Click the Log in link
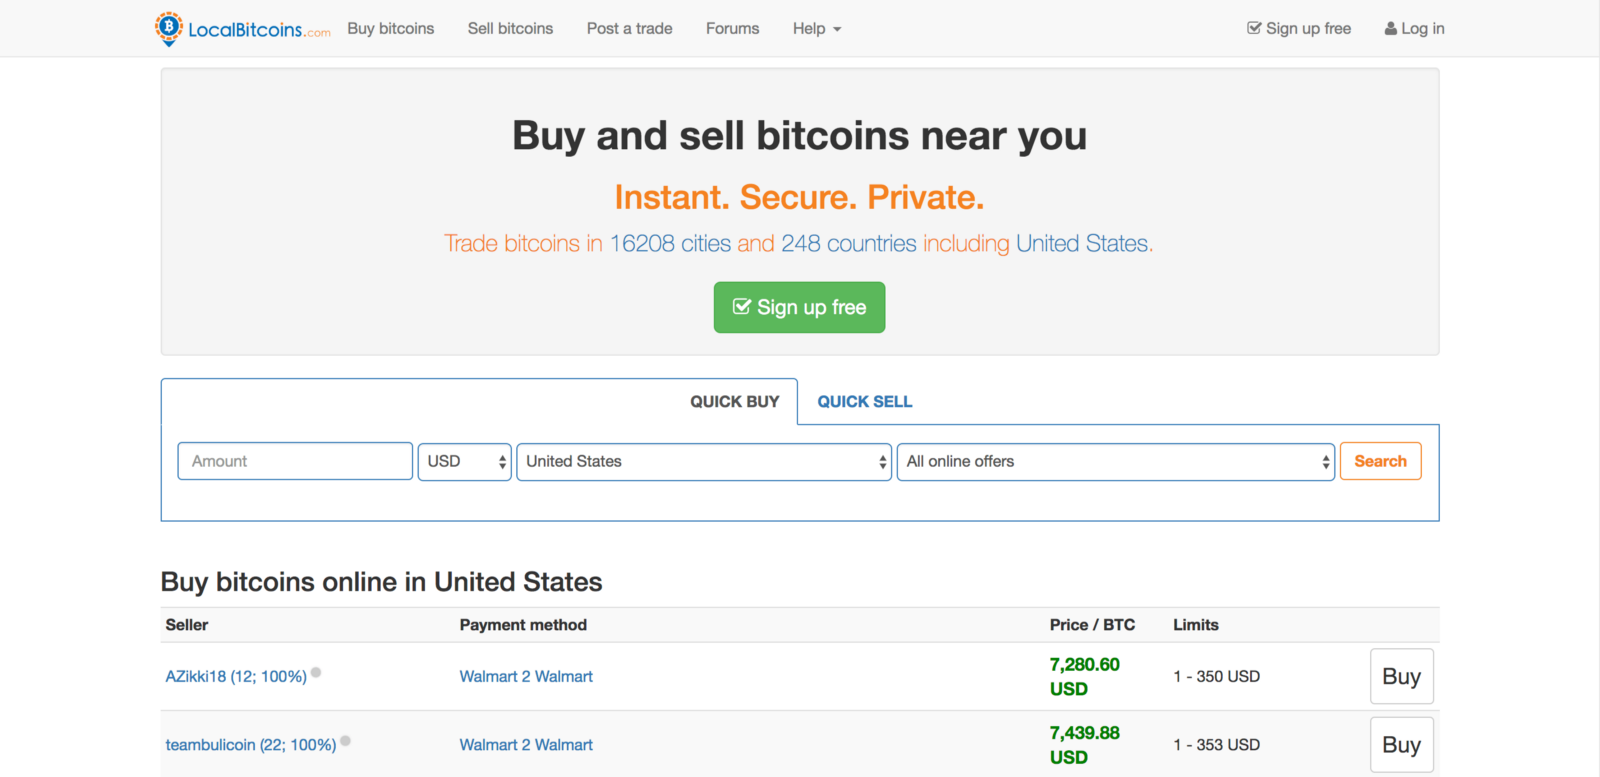The width and height of the screenshot is (1600, 777). (1414, 28)
